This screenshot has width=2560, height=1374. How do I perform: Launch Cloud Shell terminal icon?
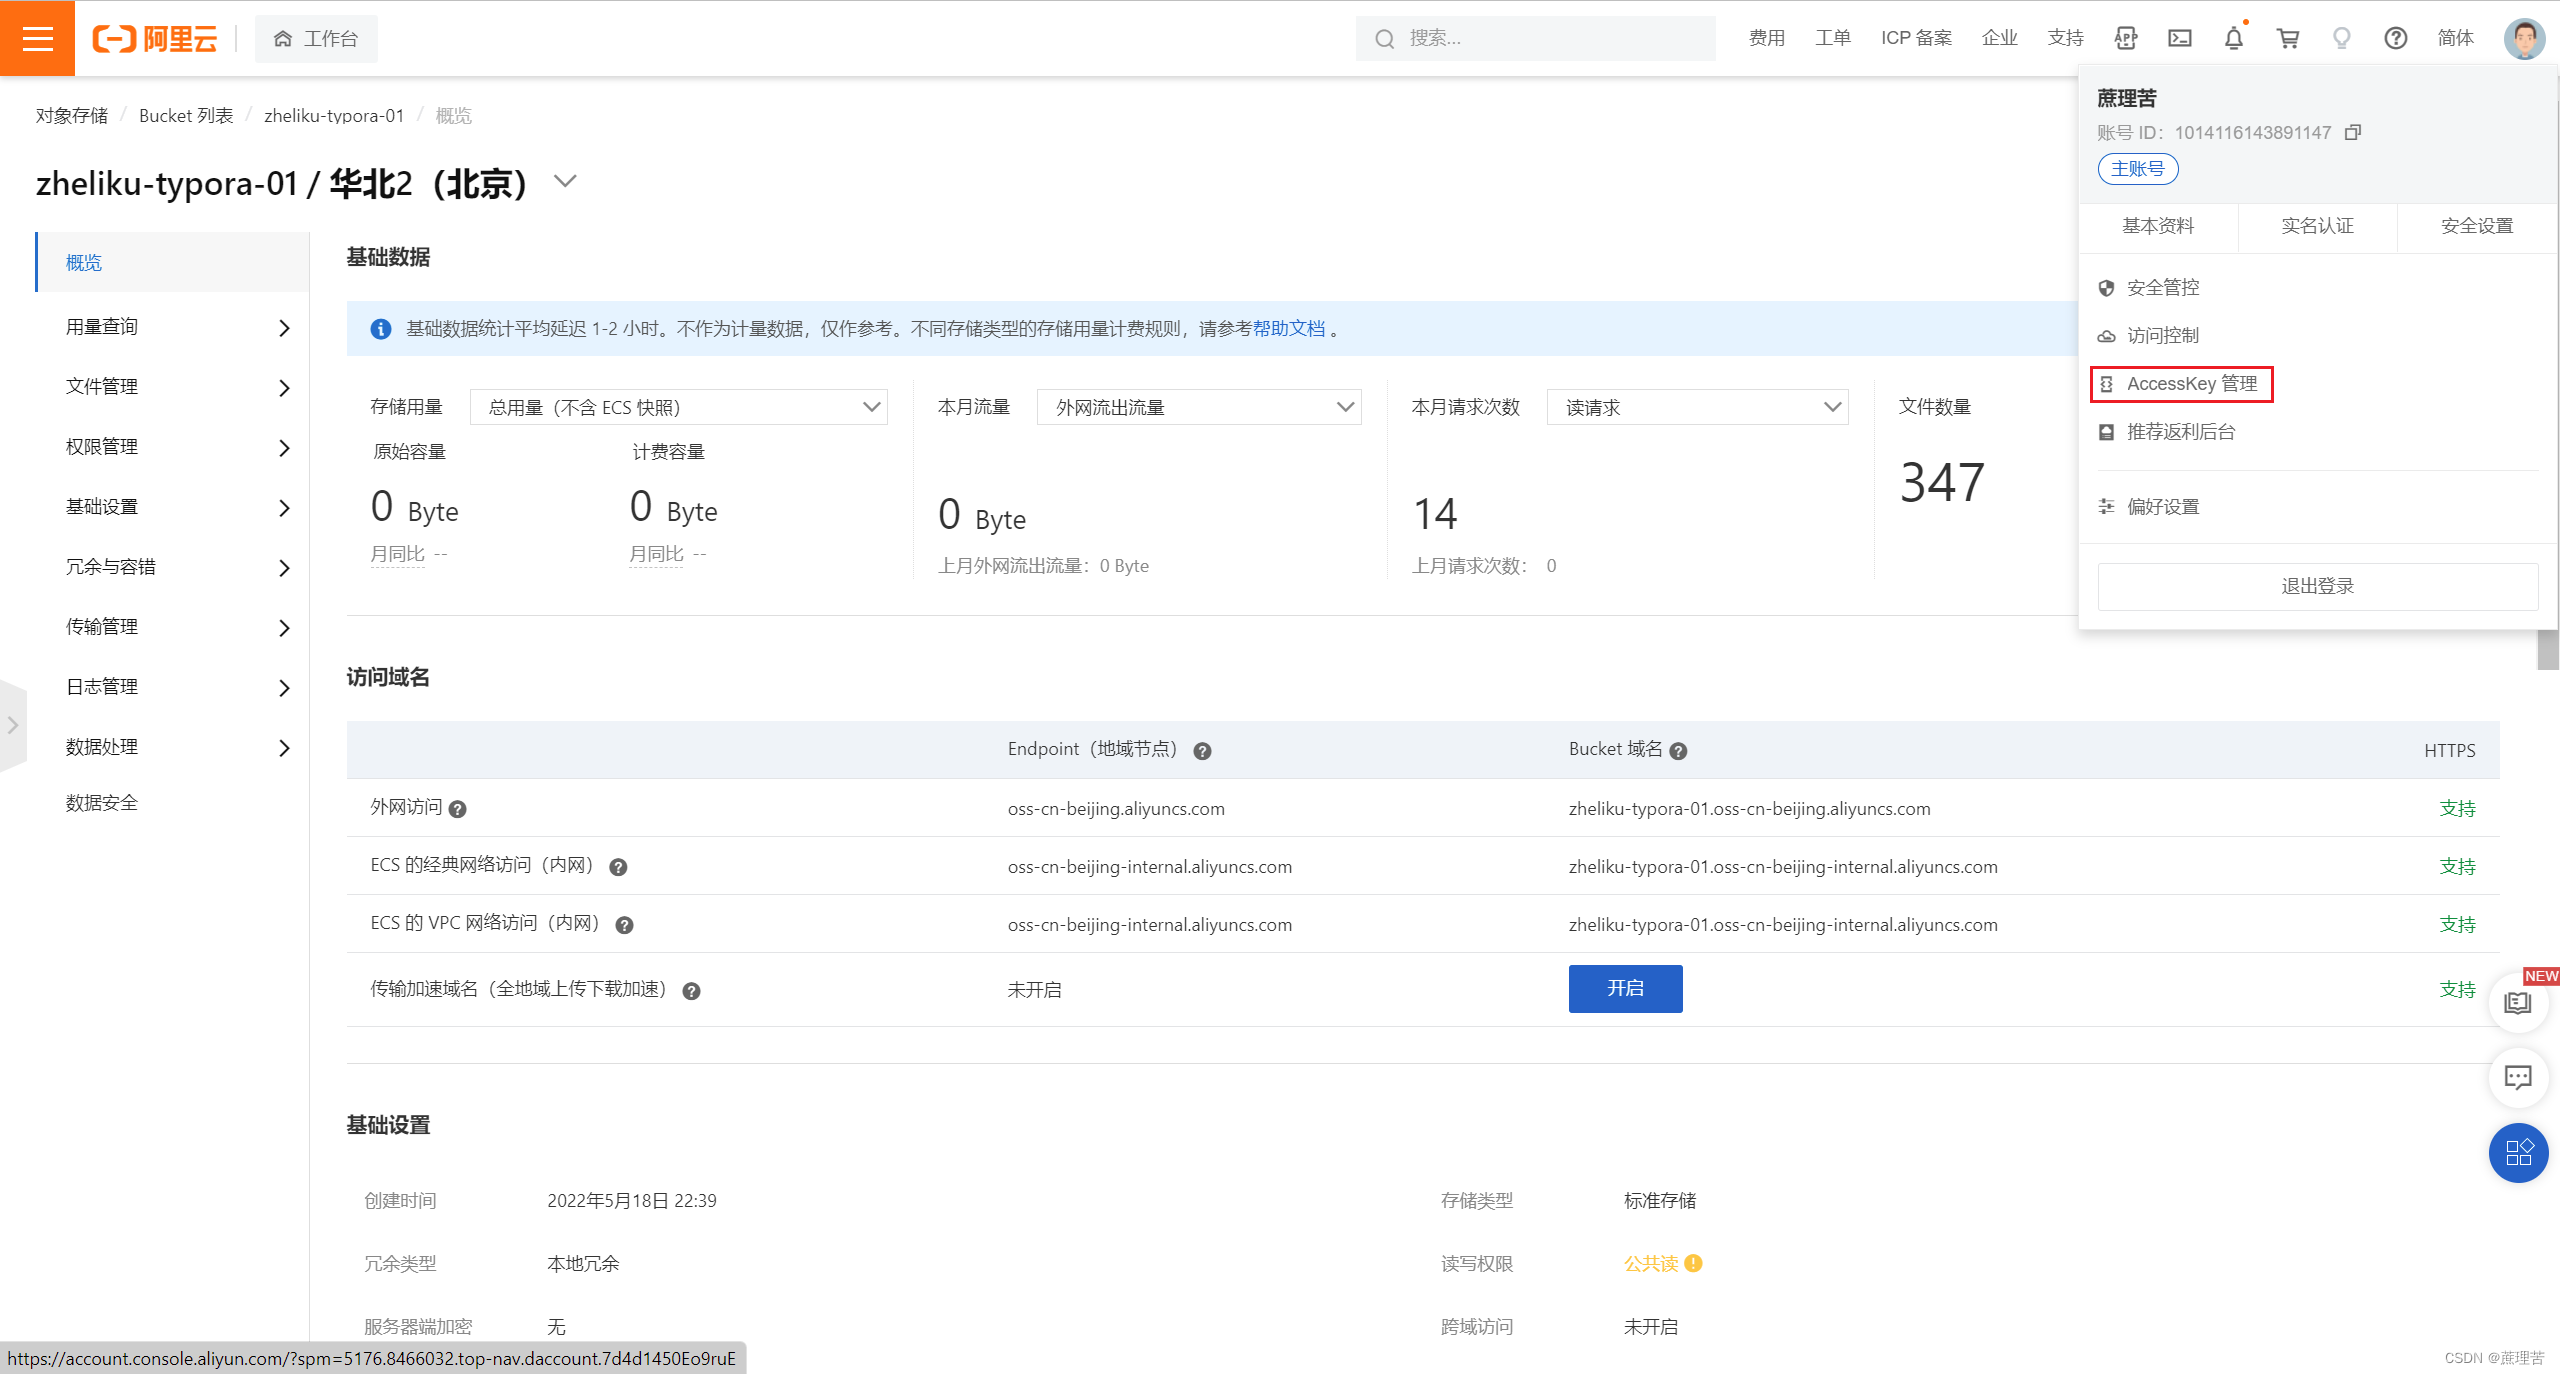click(2180, 38)
